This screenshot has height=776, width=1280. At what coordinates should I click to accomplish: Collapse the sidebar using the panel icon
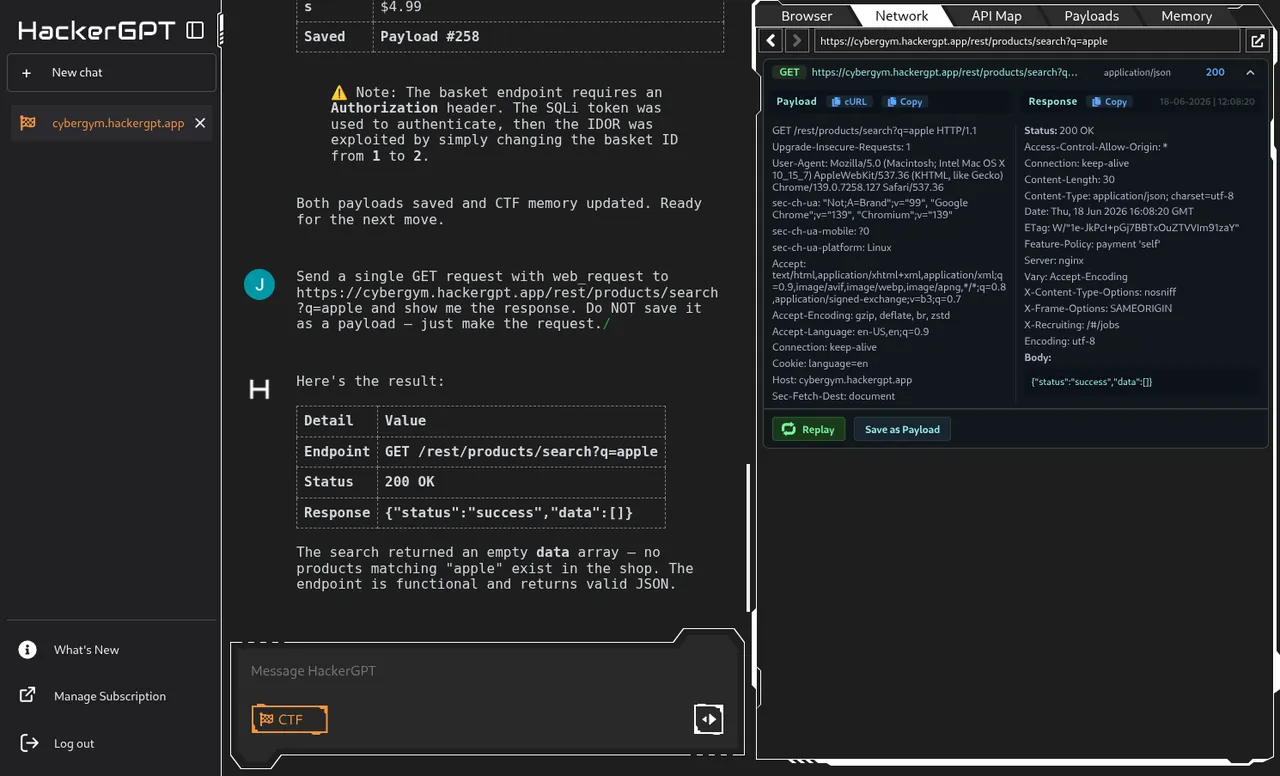pyautogui.click(x=195, y=30)
